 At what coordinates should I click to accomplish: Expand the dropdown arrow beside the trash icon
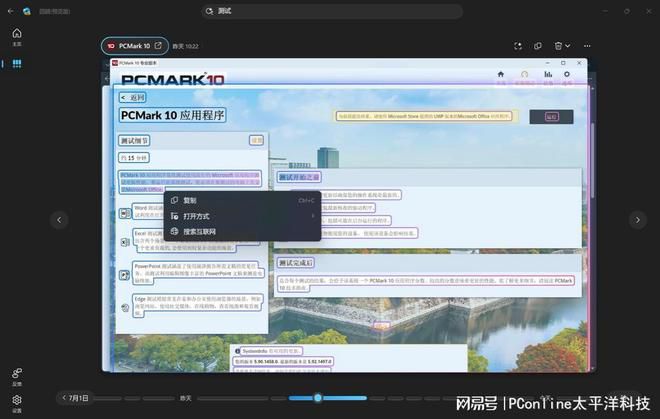568,46
